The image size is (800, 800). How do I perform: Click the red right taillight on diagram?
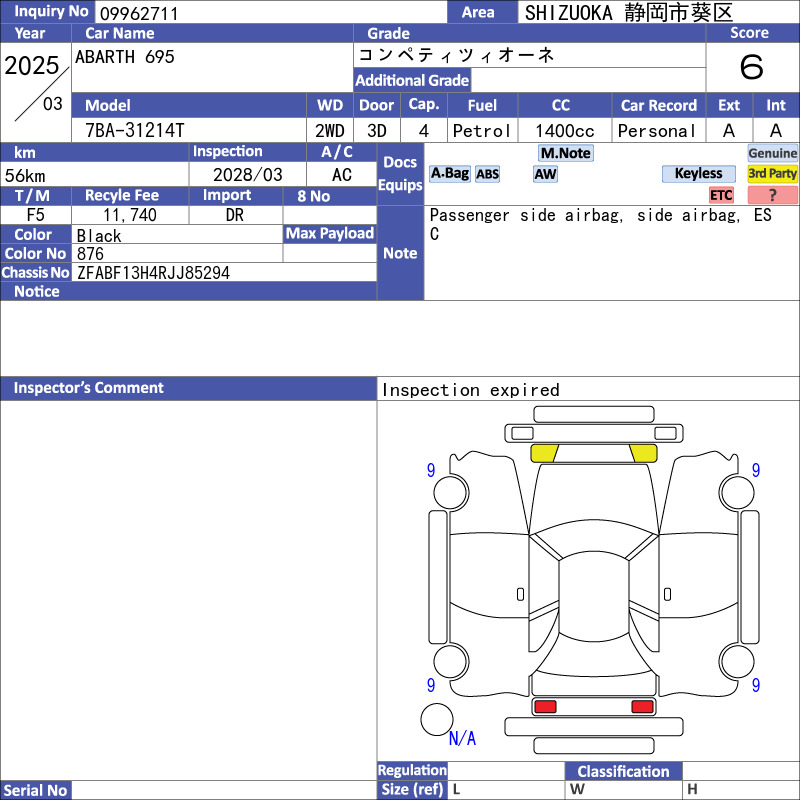[642, 706]
